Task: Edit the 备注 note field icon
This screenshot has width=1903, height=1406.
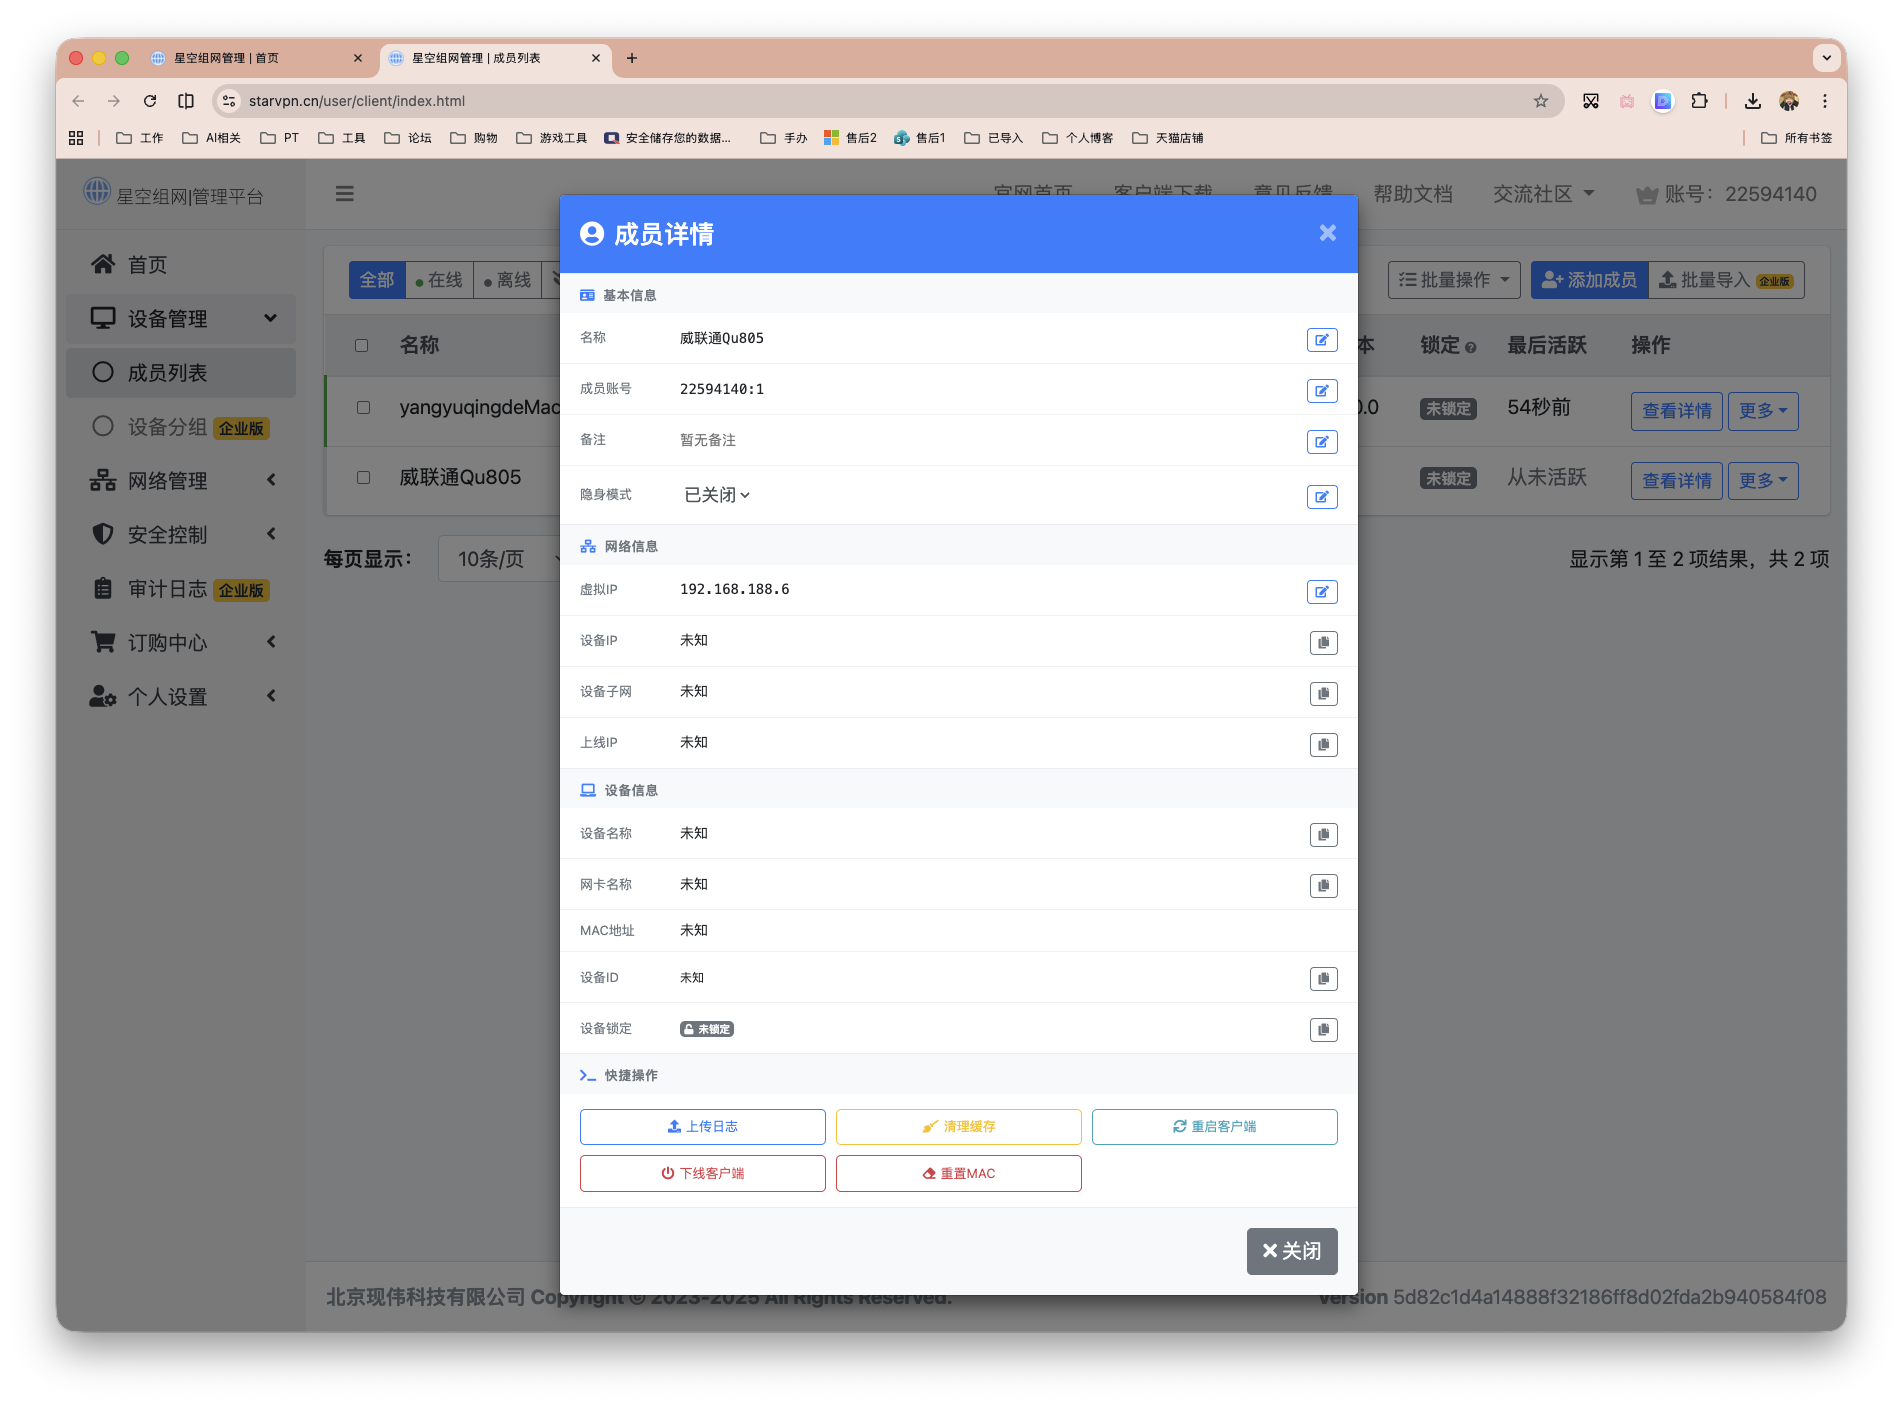Action: (x=1321, y=442)
